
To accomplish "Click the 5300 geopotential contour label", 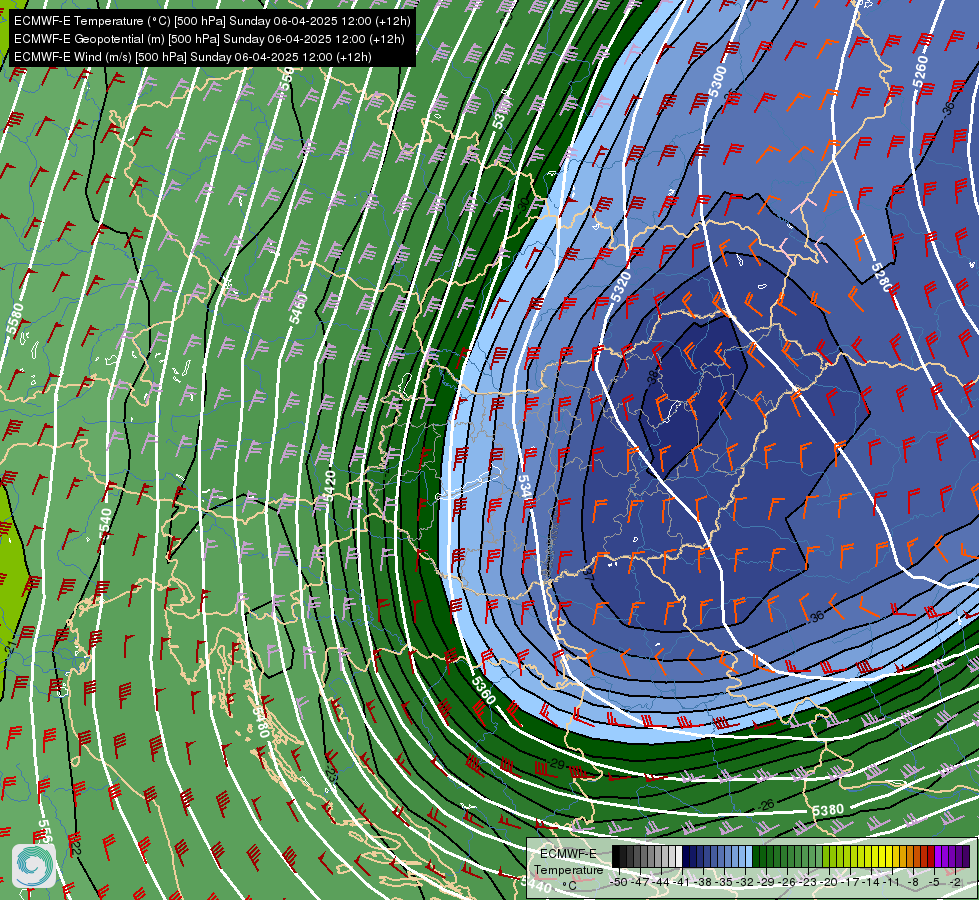I will point(718,82).
